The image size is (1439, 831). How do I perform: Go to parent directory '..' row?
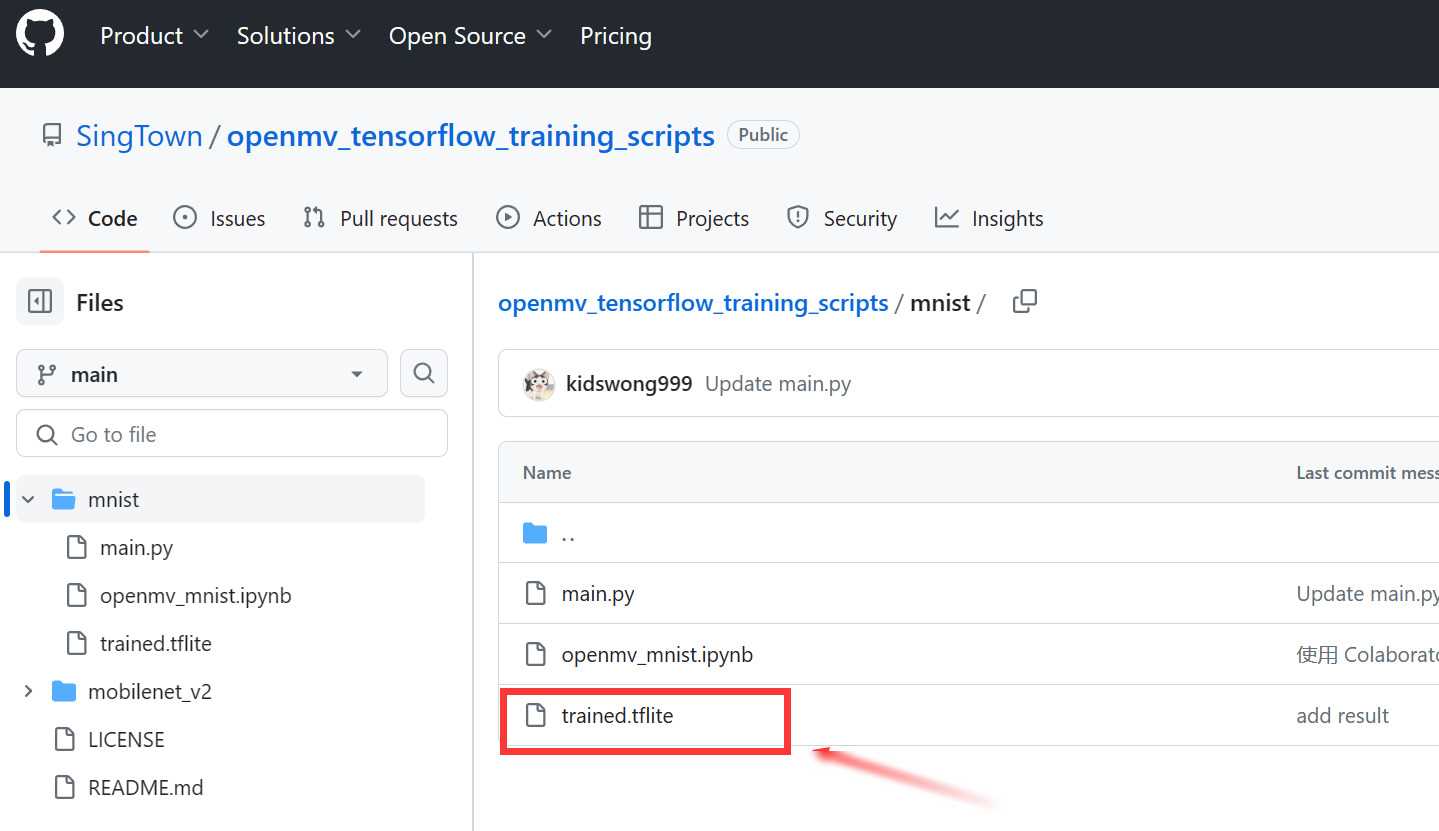pyautogui.click(x=568, y=533)
